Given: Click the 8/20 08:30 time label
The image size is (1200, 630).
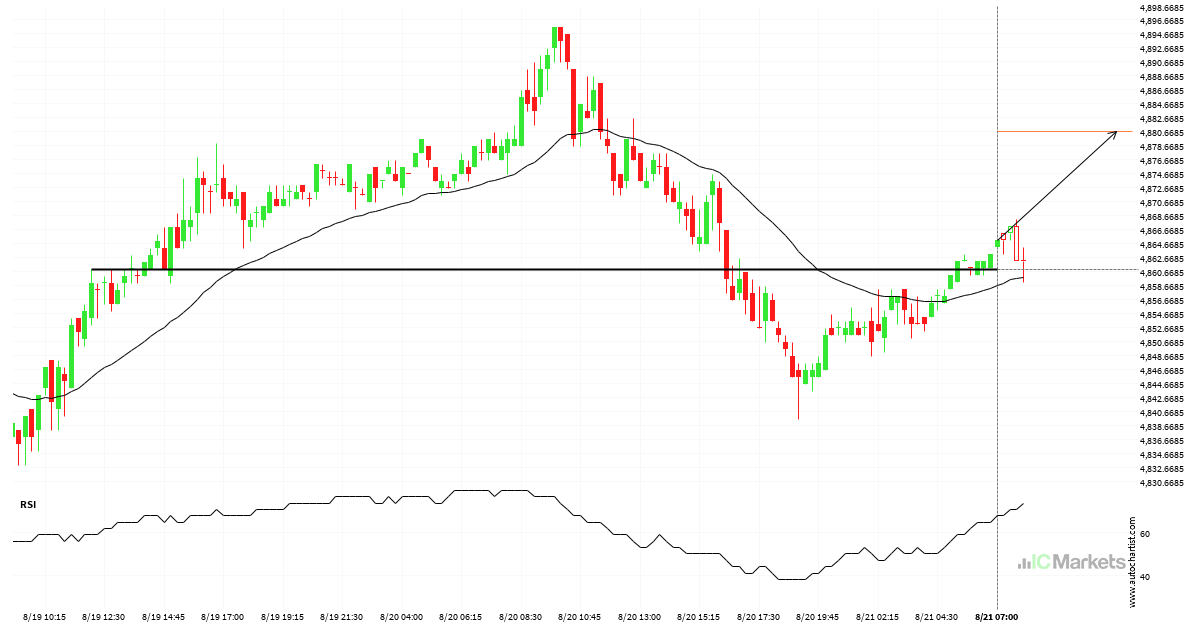Looking at the screenshot, I should (521, 617).
